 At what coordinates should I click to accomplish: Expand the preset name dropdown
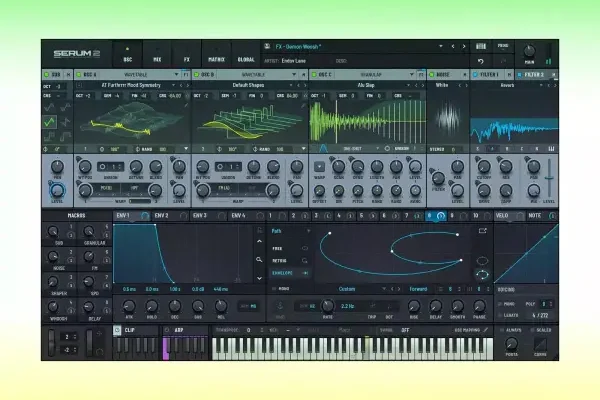(x=441, y=46)
